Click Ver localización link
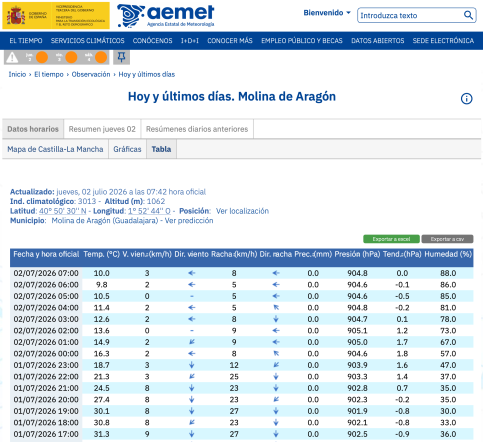Image resolution: width=483 pixels, height=442 pixels. [242, 211]
